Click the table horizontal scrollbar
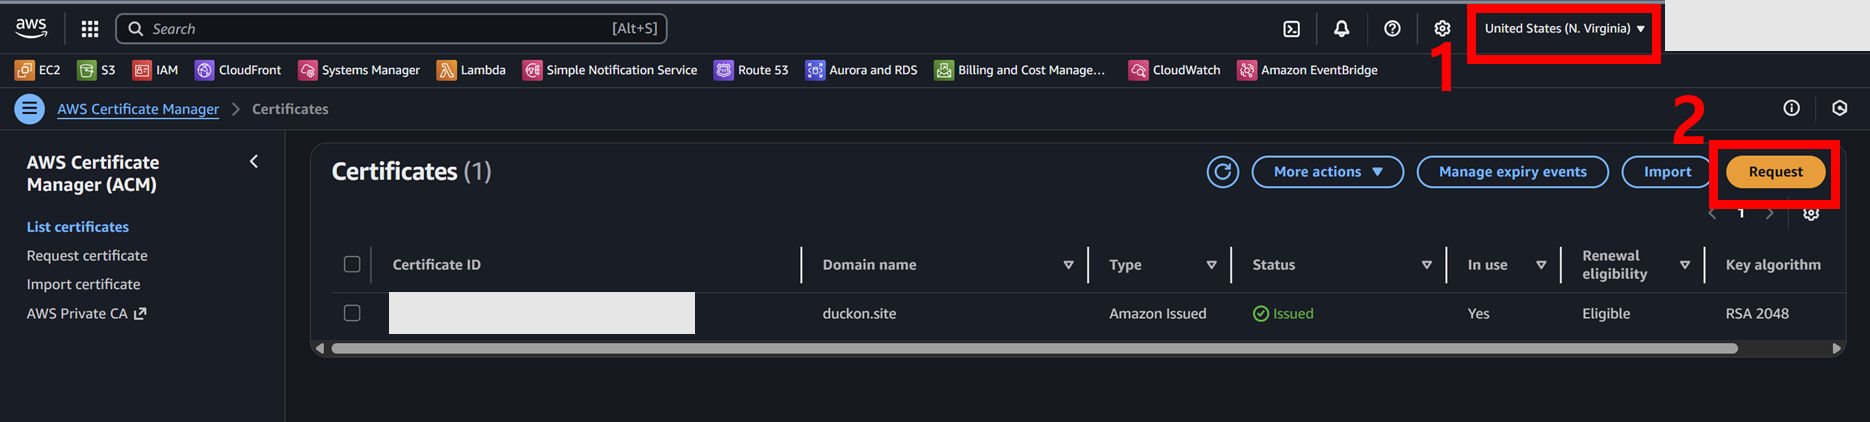The width and height of the screenshot is (1870, 422). click(1034, 348)
